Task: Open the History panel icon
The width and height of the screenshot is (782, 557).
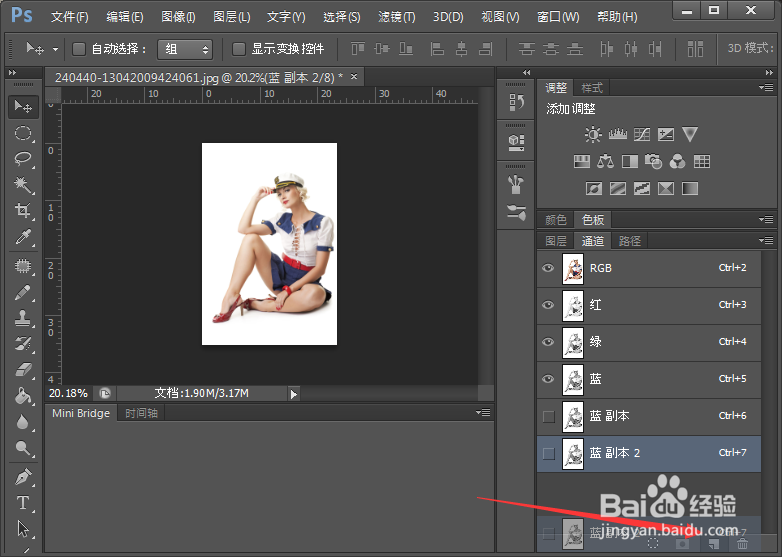Action: (516, 103)
